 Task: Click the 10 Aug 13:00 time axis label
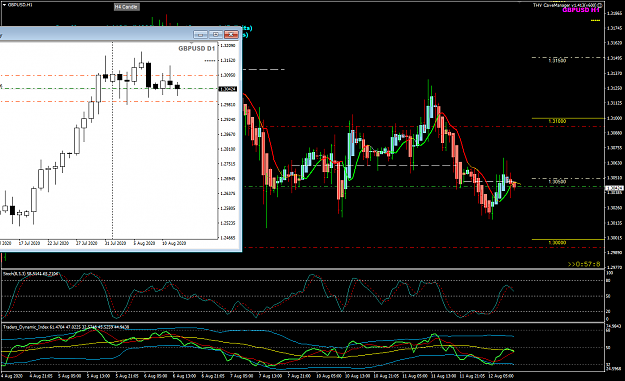pos(357,376)
